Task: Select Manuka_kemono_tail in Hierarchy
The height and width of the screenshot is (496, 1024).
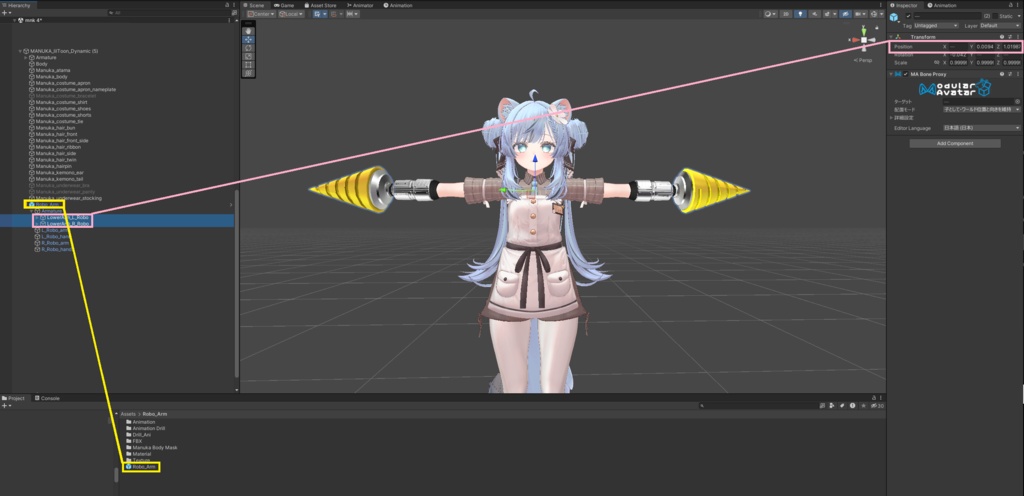Action: (x=59, y=179)
